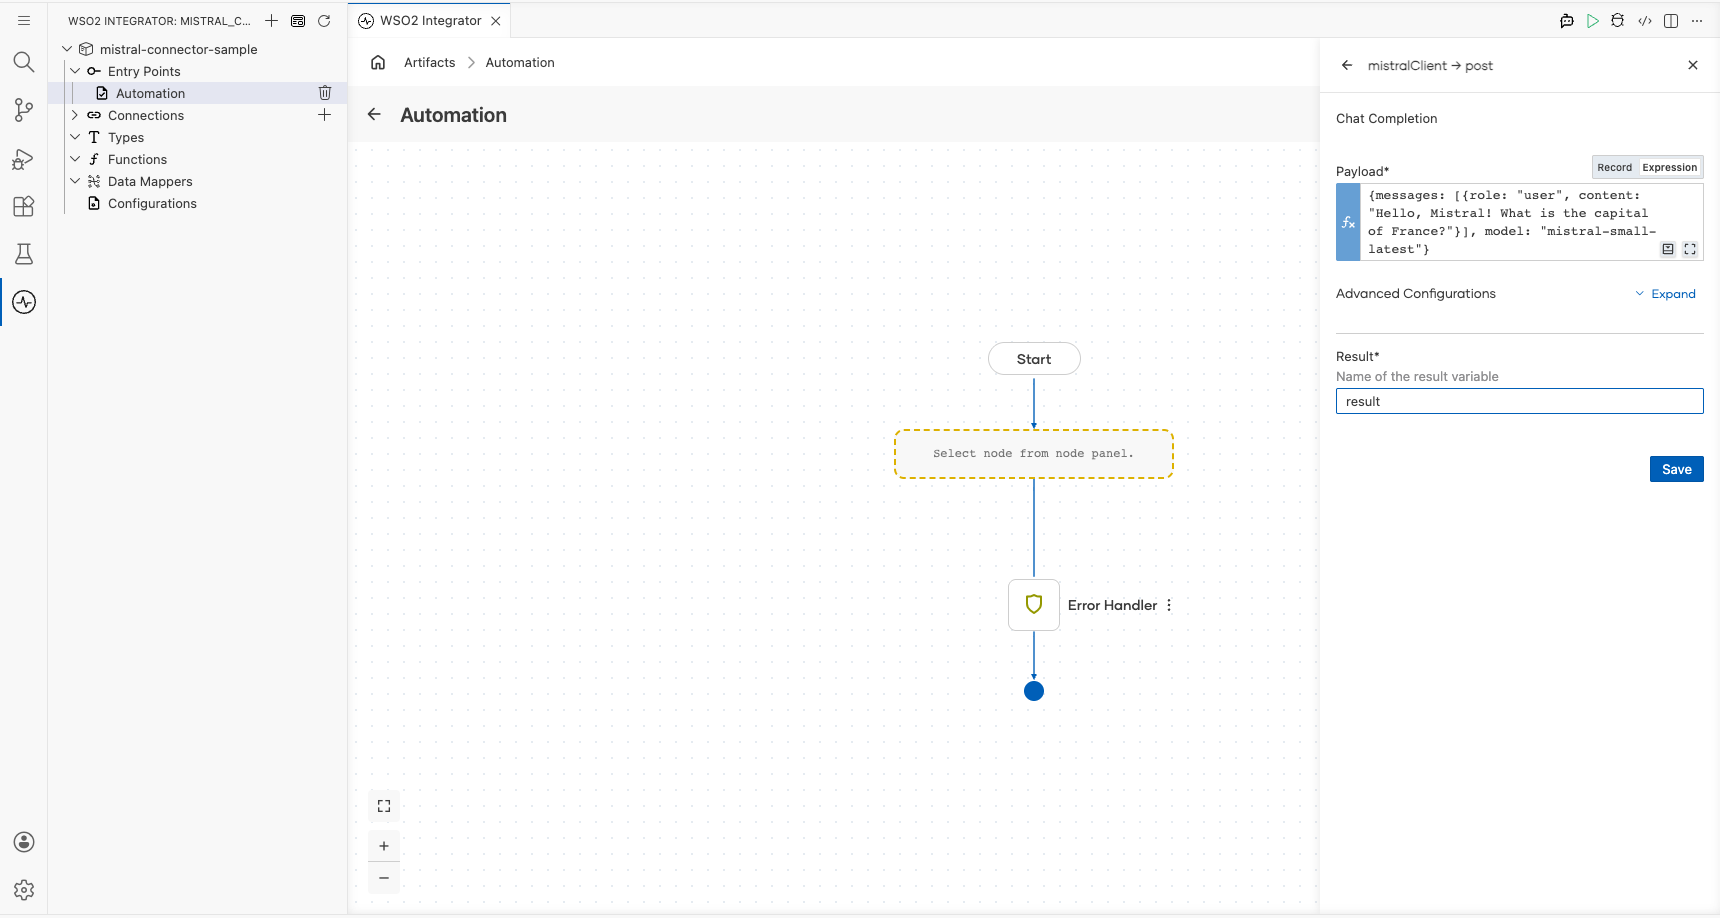Image resolution: width=1720 pixels, height=918 pixels.
Task: Open the Search view in activity bar
Action: point(24,62)
